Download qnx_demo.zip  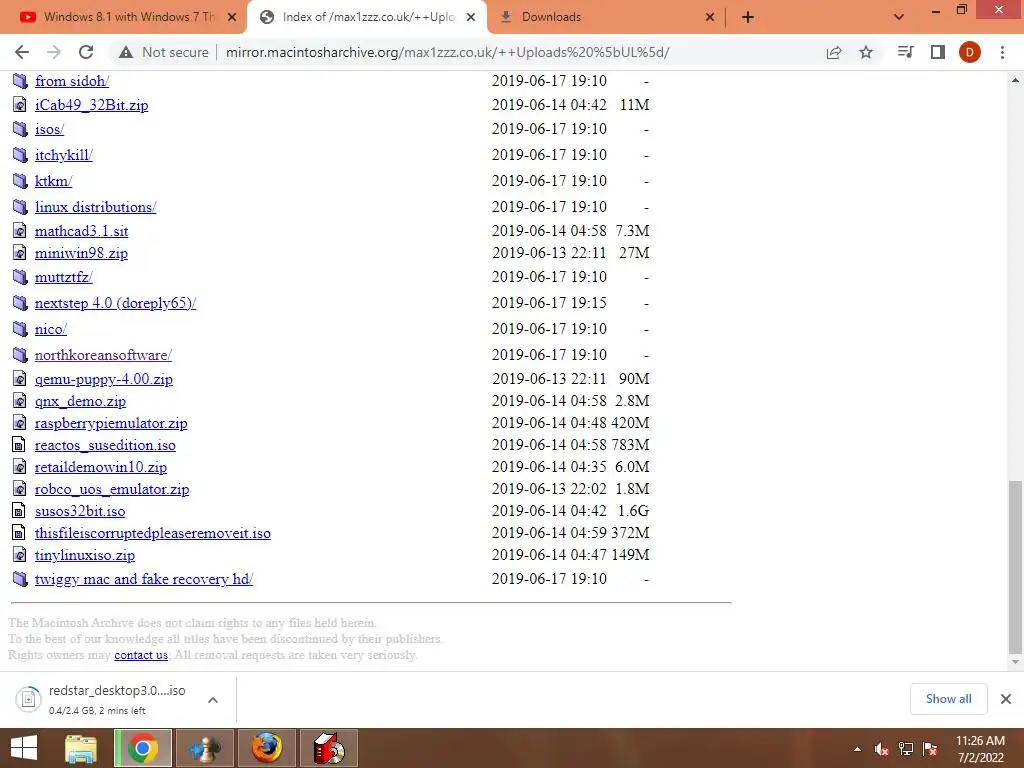point(80,402)
